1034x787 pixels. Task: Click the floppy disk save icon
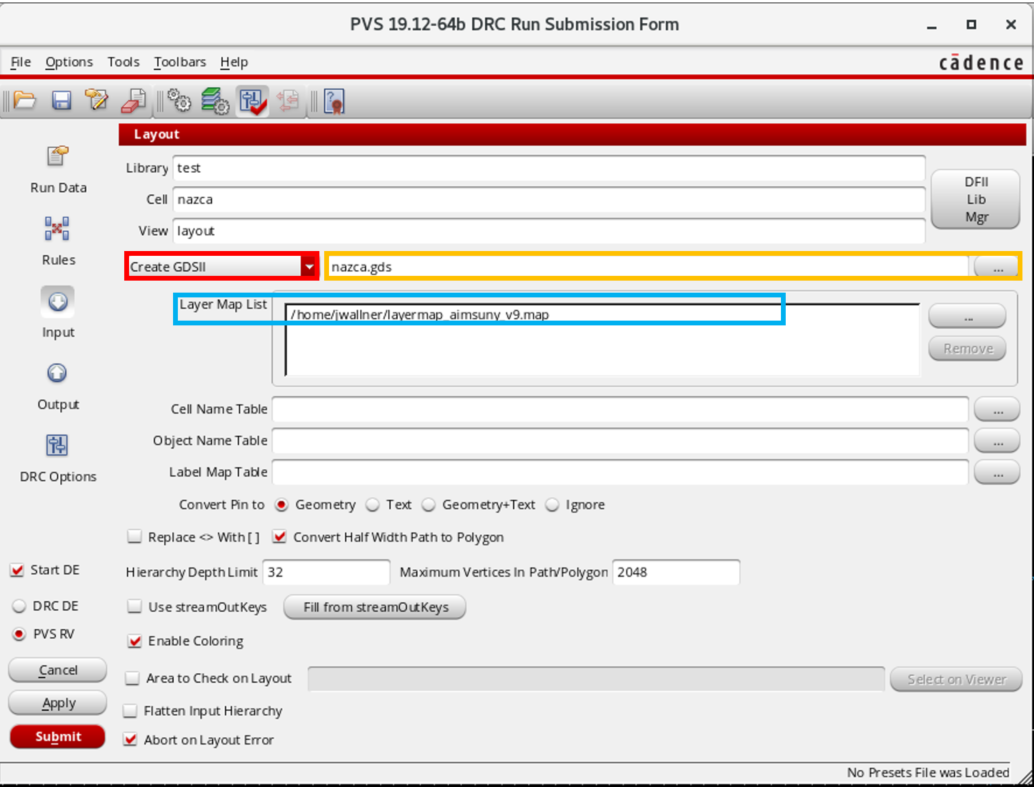[x=61, y=101]
